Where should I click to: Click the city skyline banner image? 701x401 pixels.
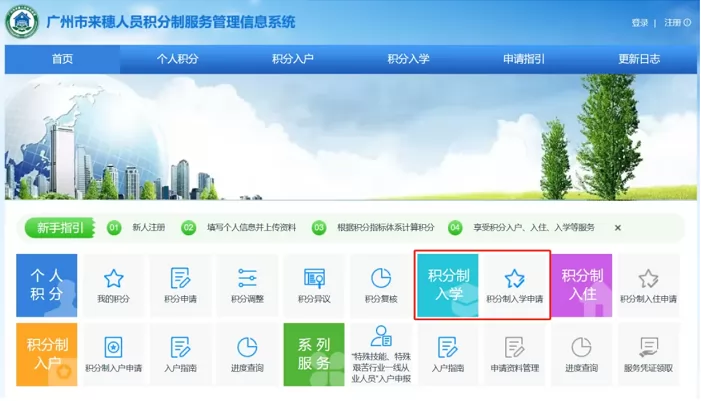(x=350, y=137)
